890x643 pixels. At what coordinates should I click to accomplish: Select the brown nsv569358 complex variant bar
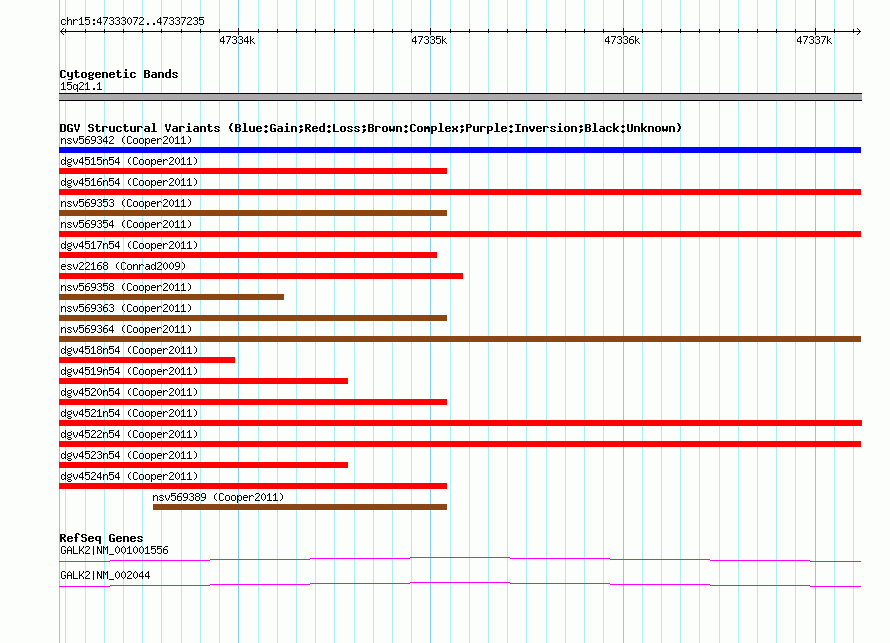click(x=171, y=297)
